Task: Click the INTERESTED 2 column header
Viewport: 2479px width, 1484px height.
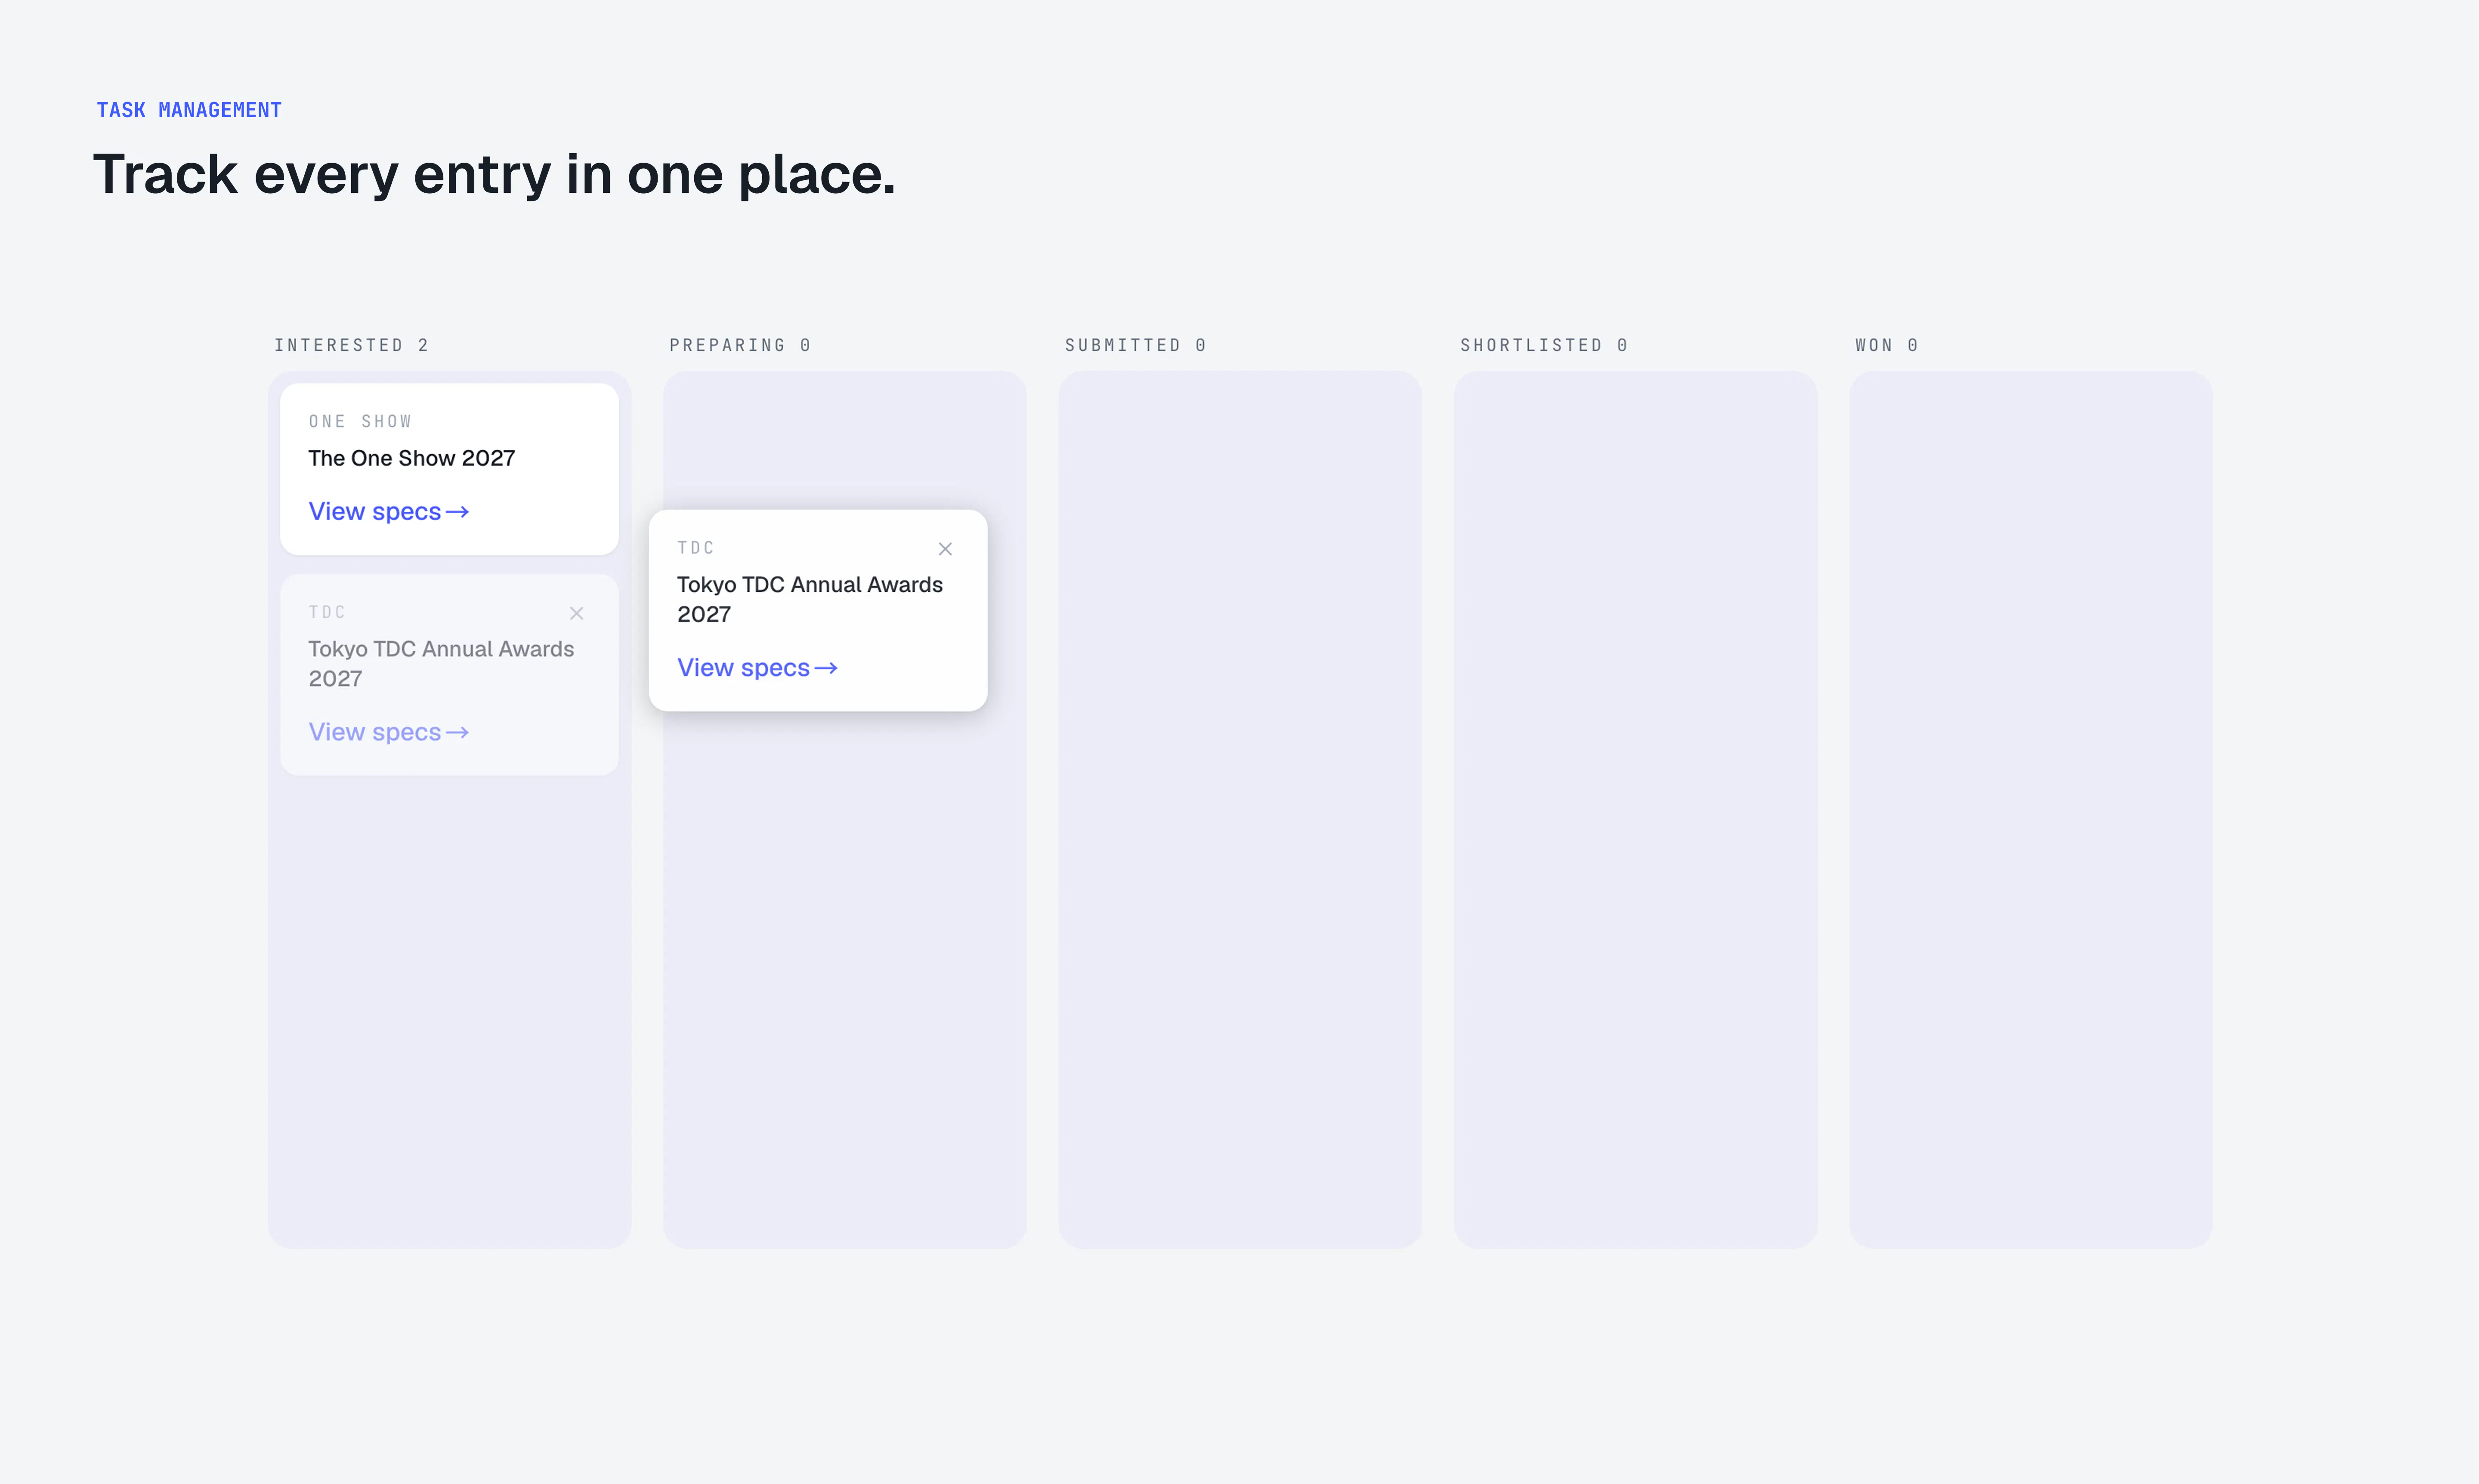Action: click(351, 345)
